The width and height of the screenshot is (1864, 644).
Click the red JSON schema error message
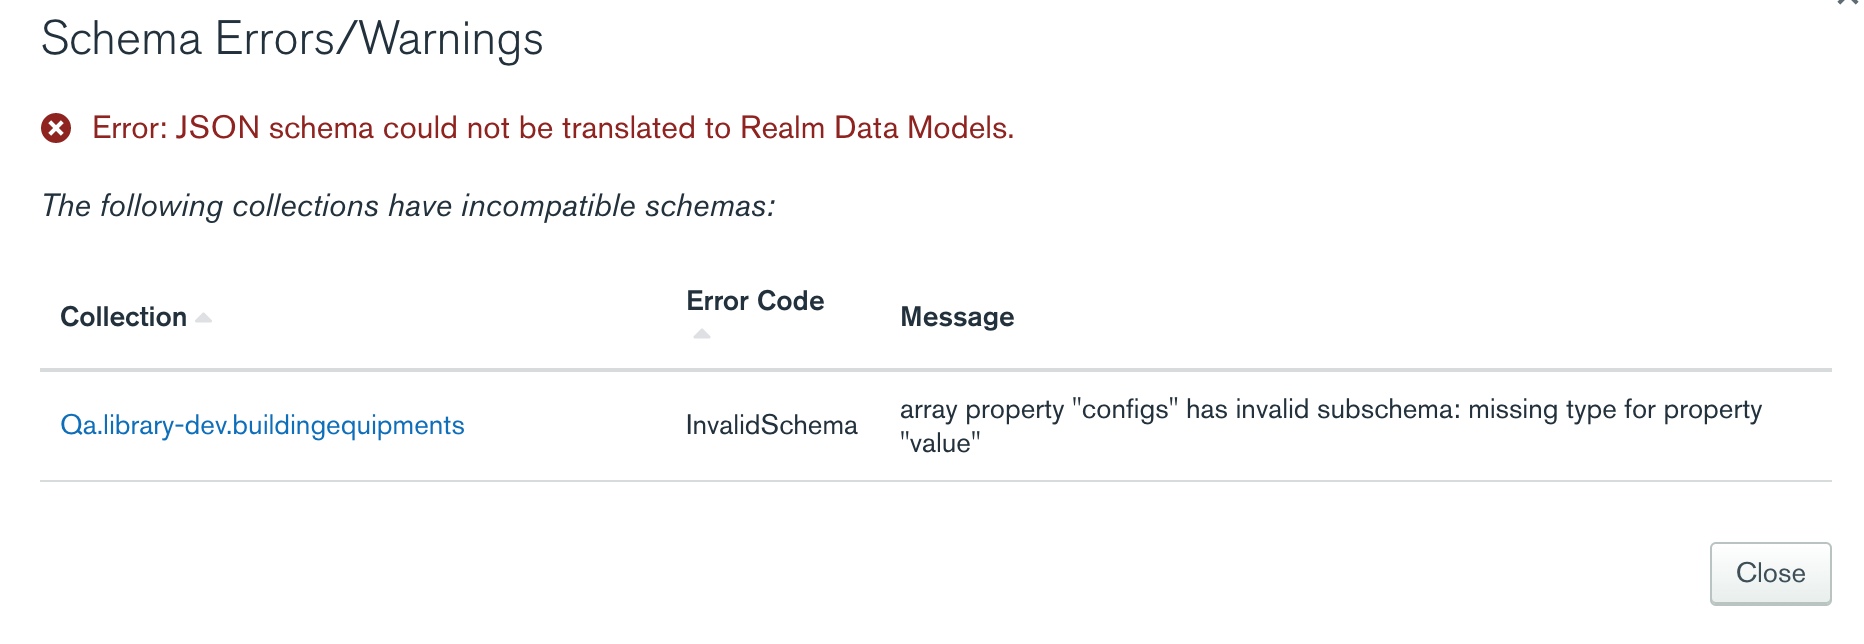tap(553, 128)
